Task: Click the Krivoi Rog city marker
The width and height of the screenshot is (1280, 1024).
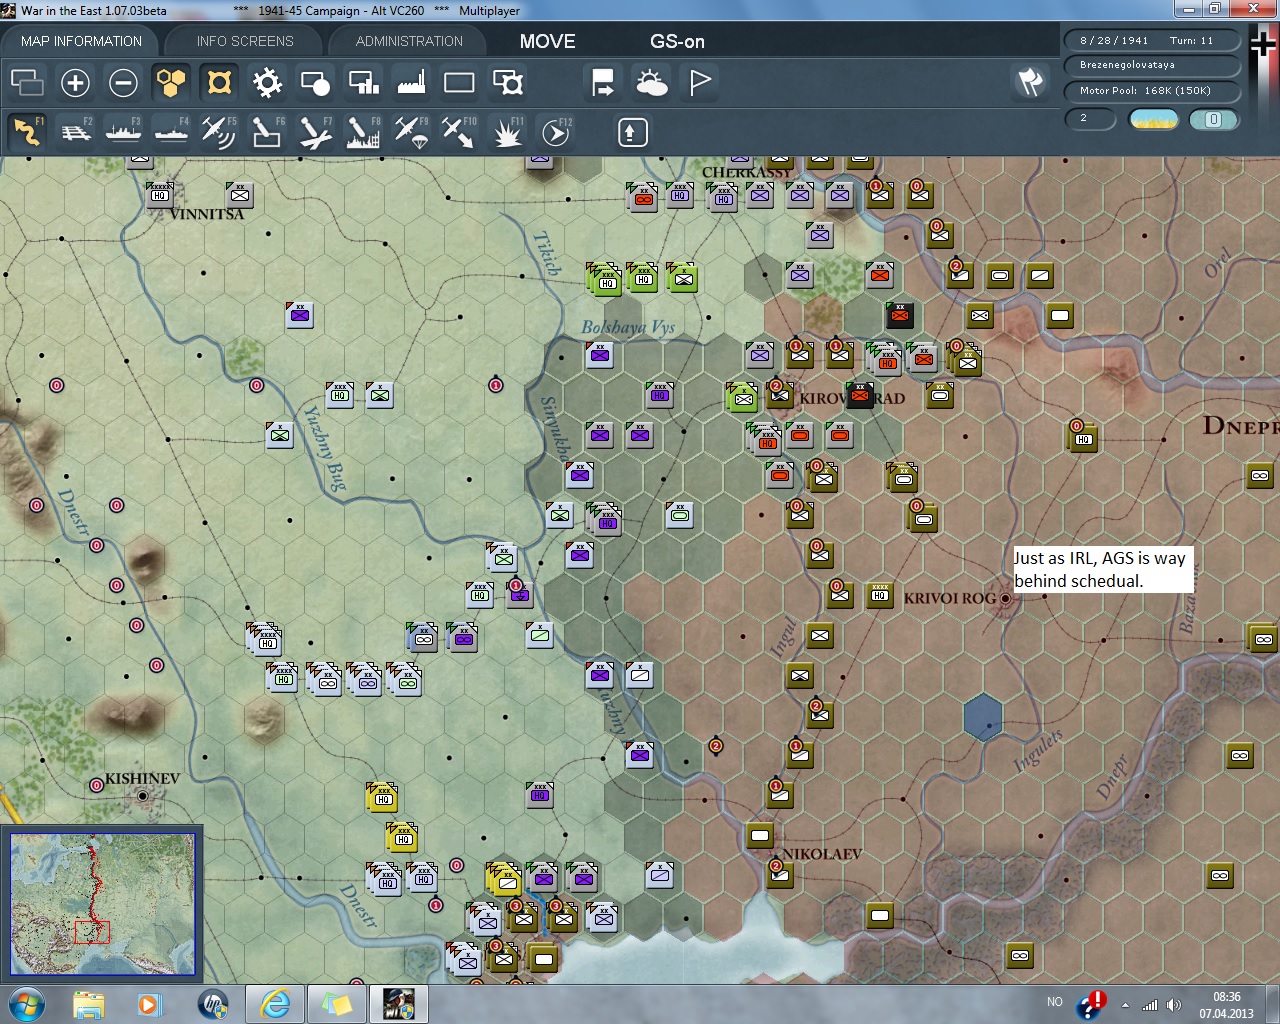Action: tap(1005, 599)
